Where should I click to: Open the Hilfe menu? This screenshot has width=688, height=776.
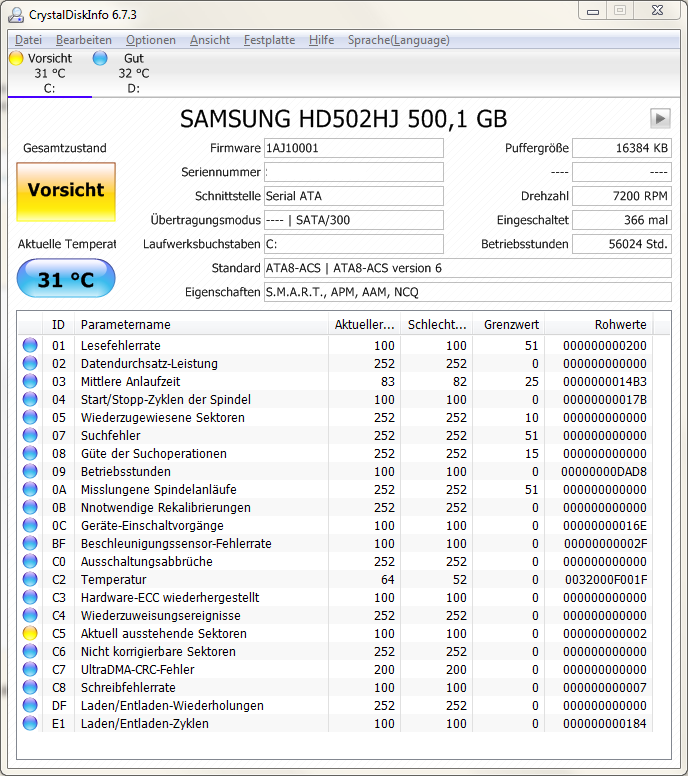pyautogui.click(x=321, y=40)
